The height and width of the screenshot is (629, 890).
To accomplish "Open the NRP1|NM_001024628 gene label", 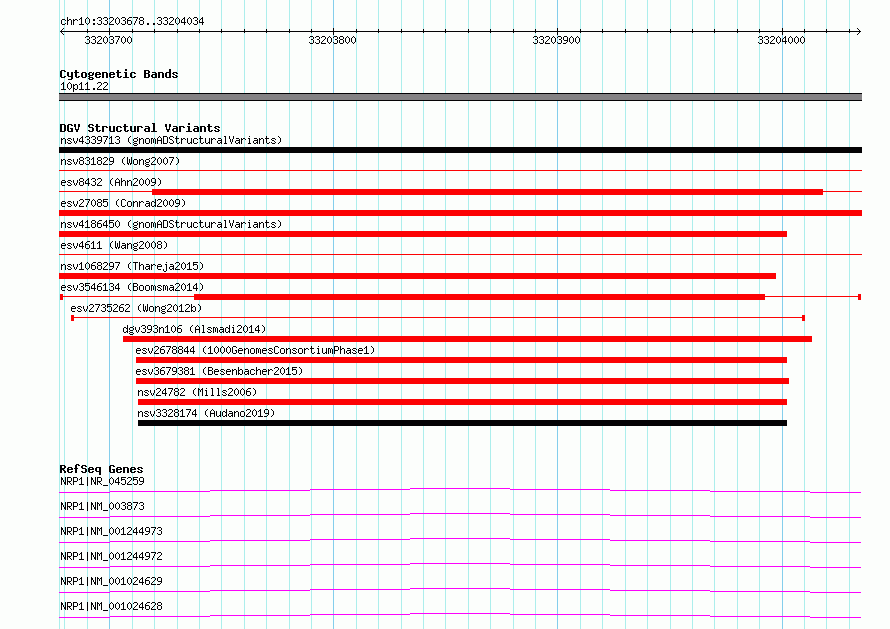I will (111, 606).
